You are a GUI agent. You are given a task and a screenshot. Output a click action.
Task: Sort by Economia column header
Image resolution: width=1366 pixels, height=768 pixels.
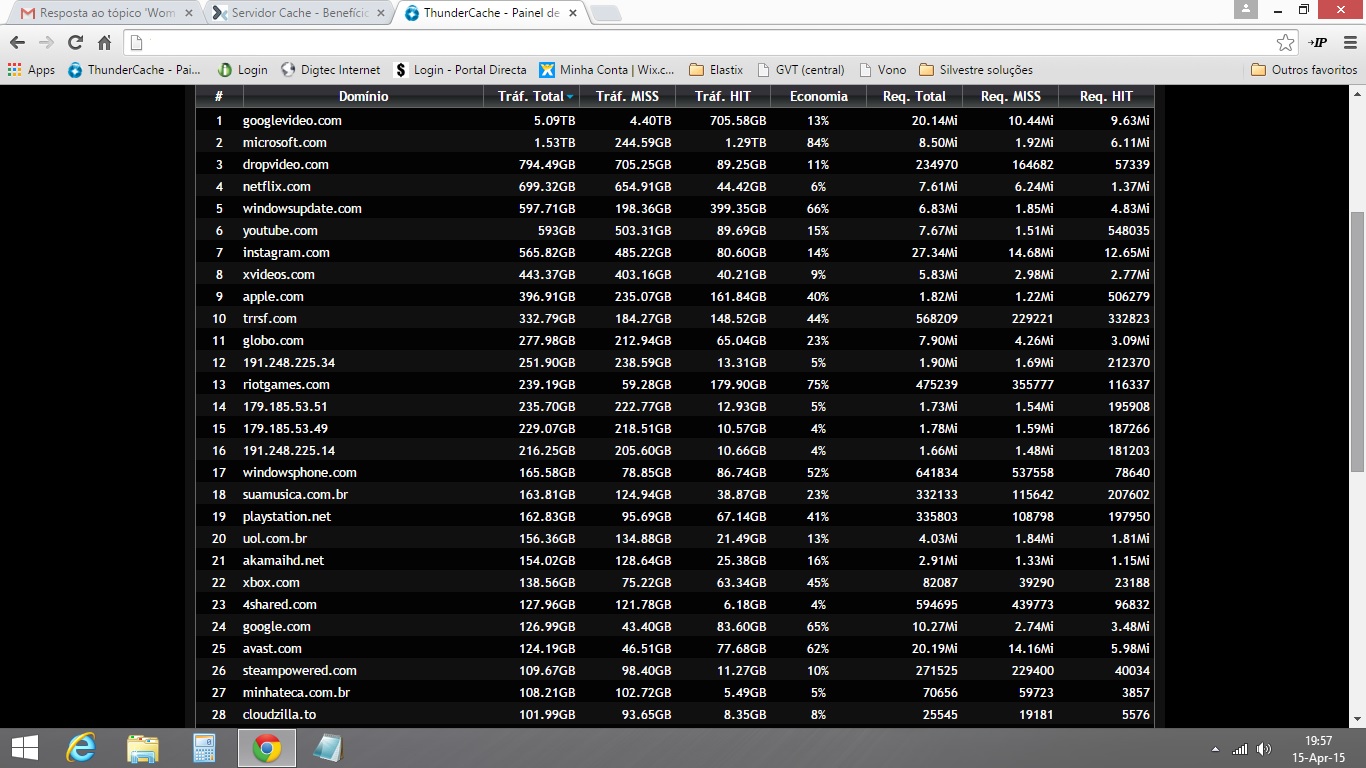point(818,97)
